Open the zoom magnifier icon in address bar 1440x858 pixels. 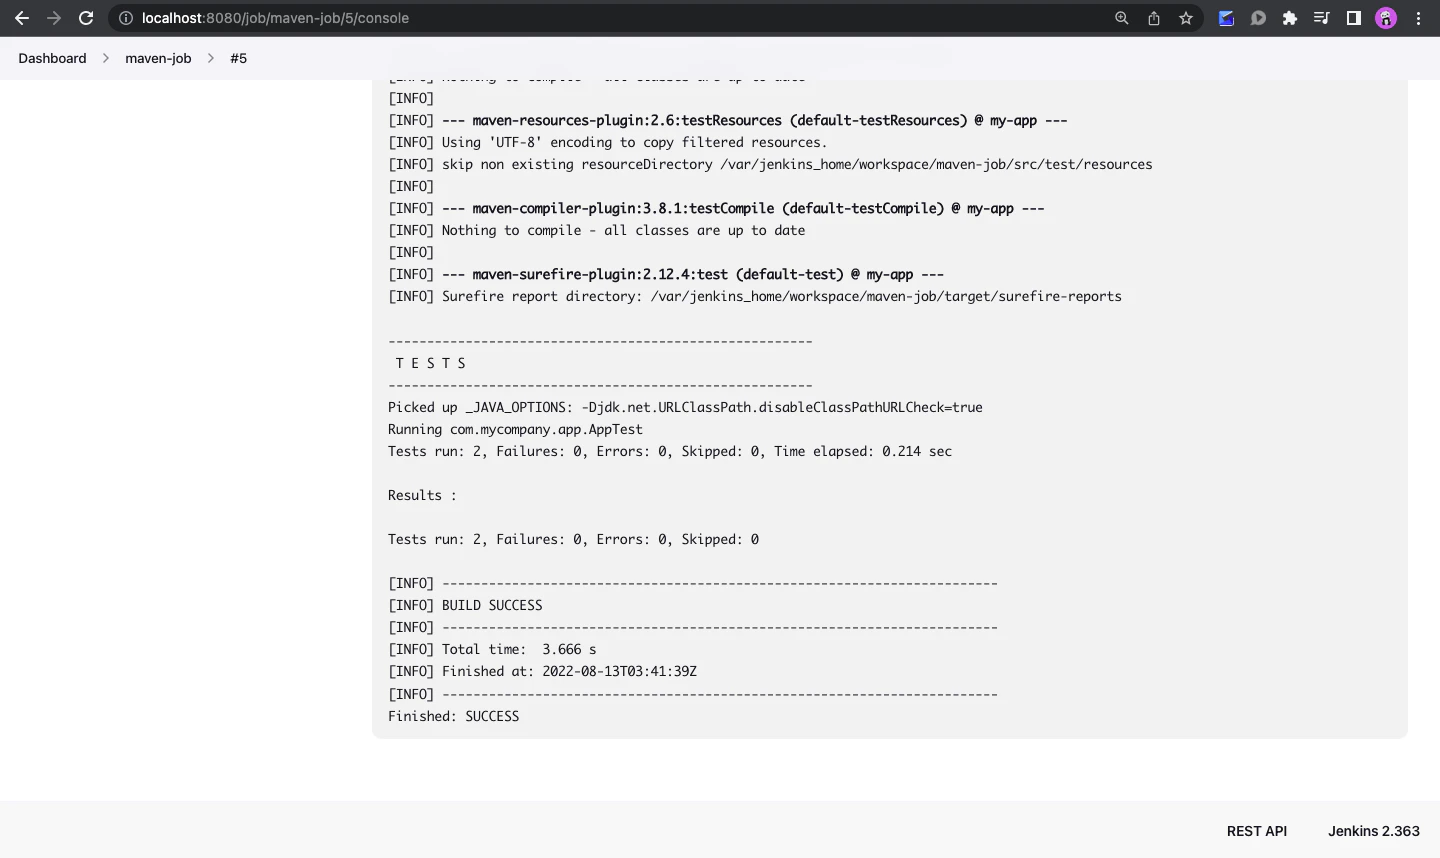[1122, 18]
